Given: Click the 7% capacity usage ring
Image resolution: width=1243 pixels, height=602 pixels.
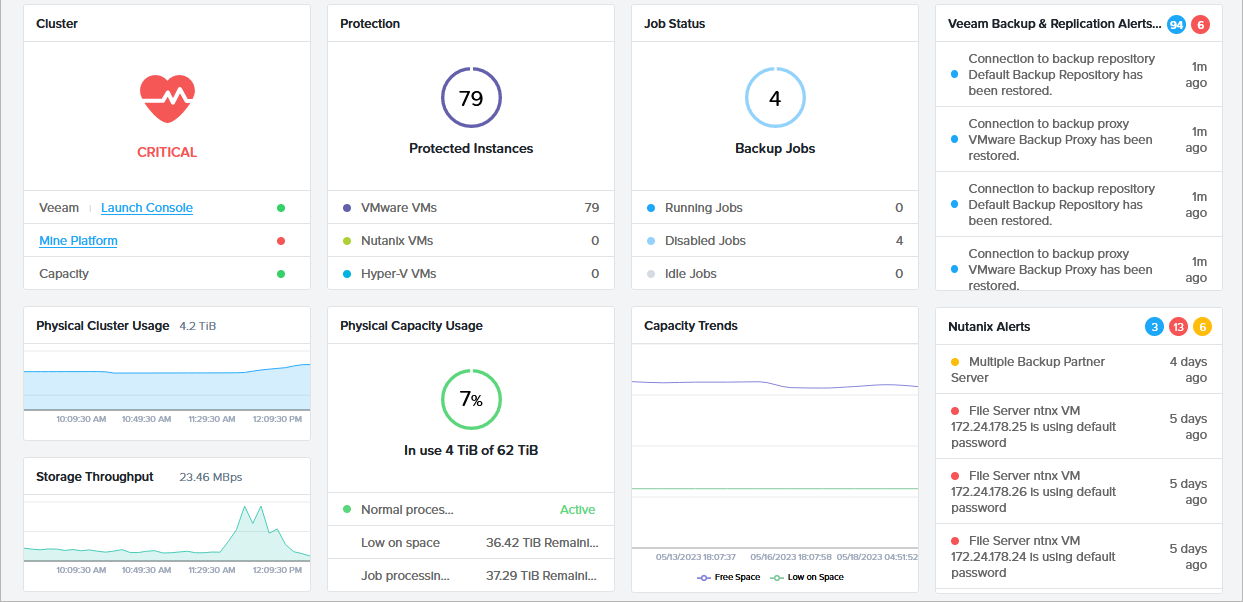Looking at the screenshot, I should [x=471, y=400].
